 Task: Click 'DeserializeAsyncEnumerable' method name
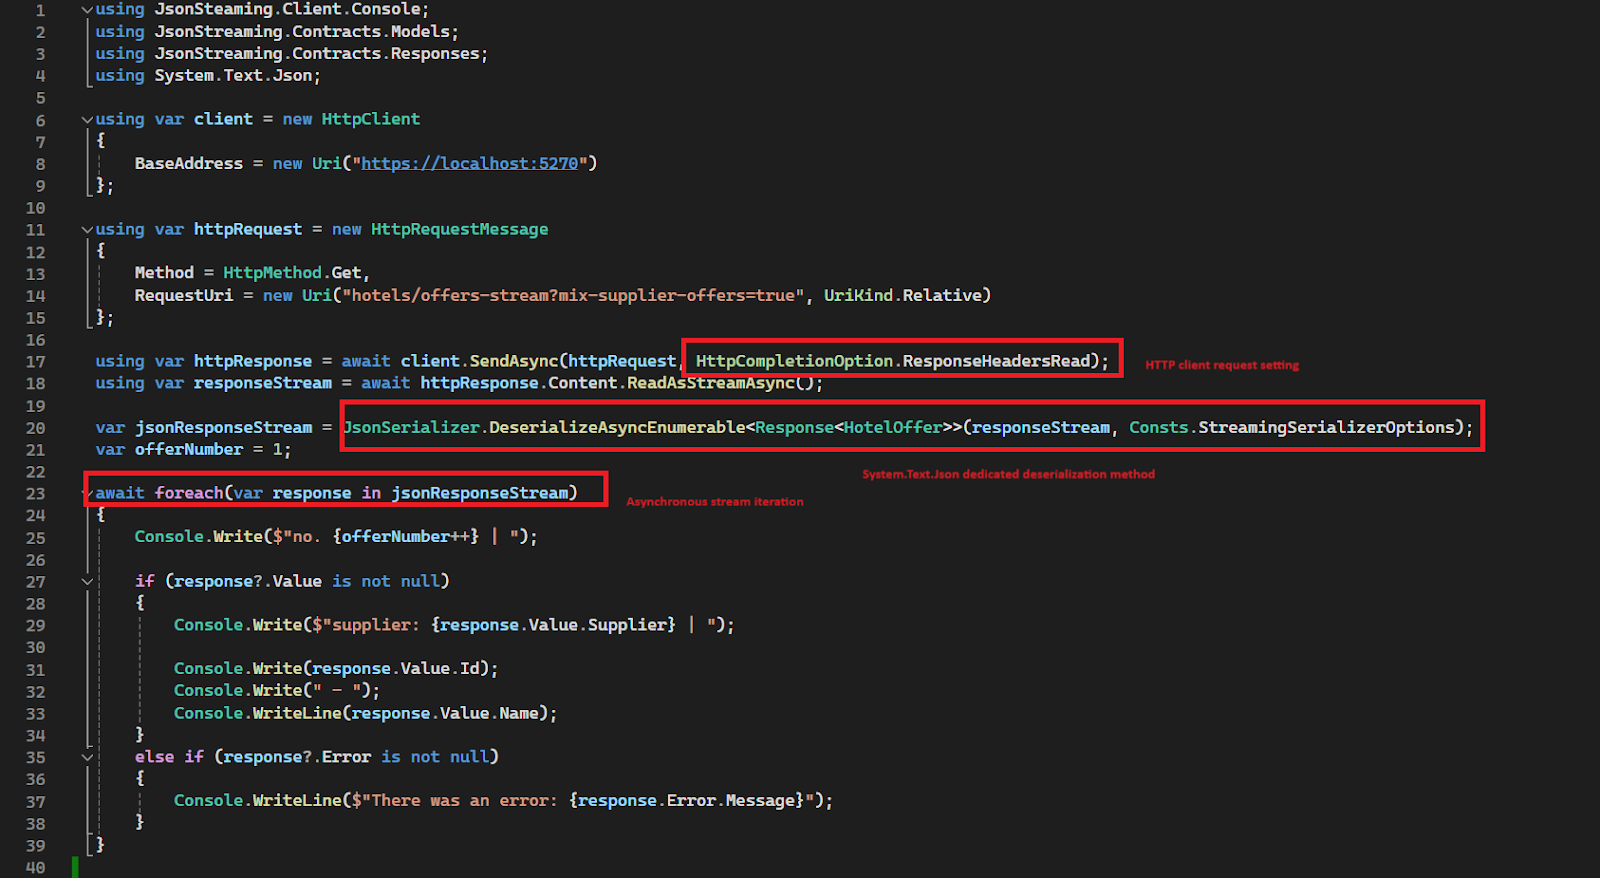(617, 427)
